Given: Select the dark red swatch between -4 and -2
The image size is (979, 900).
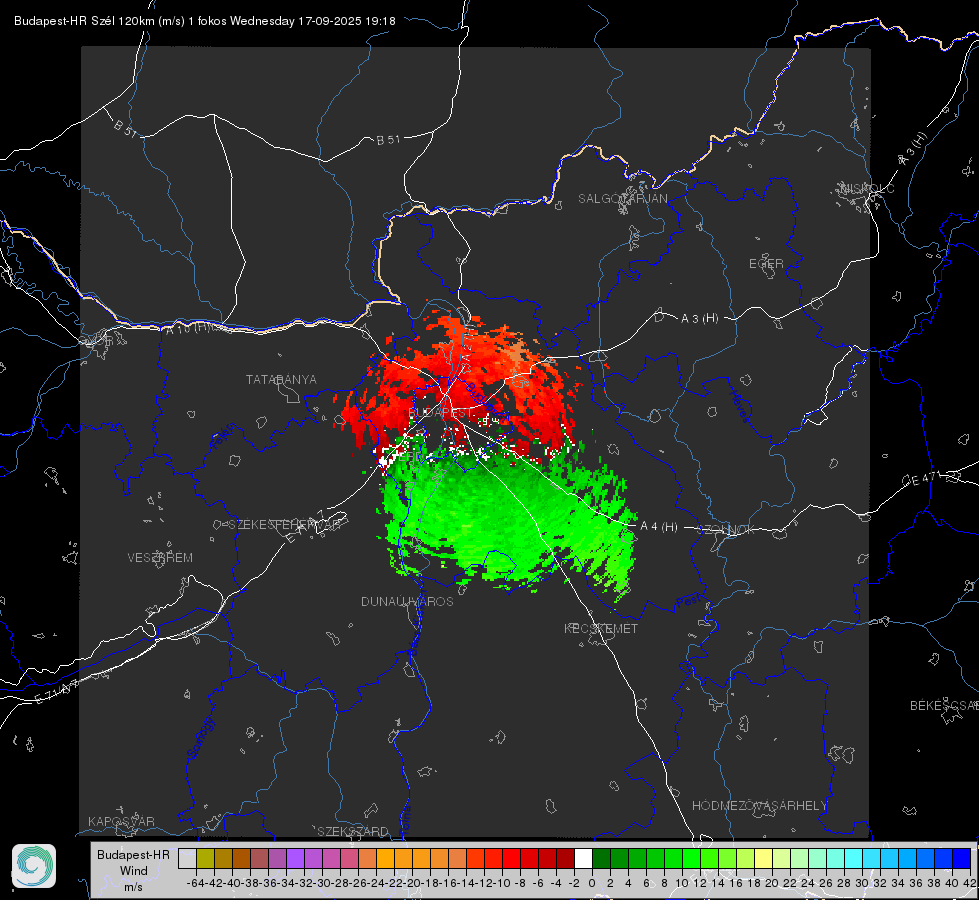Looking at the screenshot, I should point(566,858).
